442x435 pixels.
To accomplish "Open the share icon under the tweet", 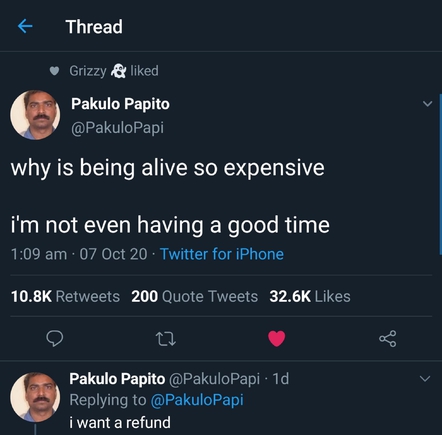I will [x=388, y=339].
